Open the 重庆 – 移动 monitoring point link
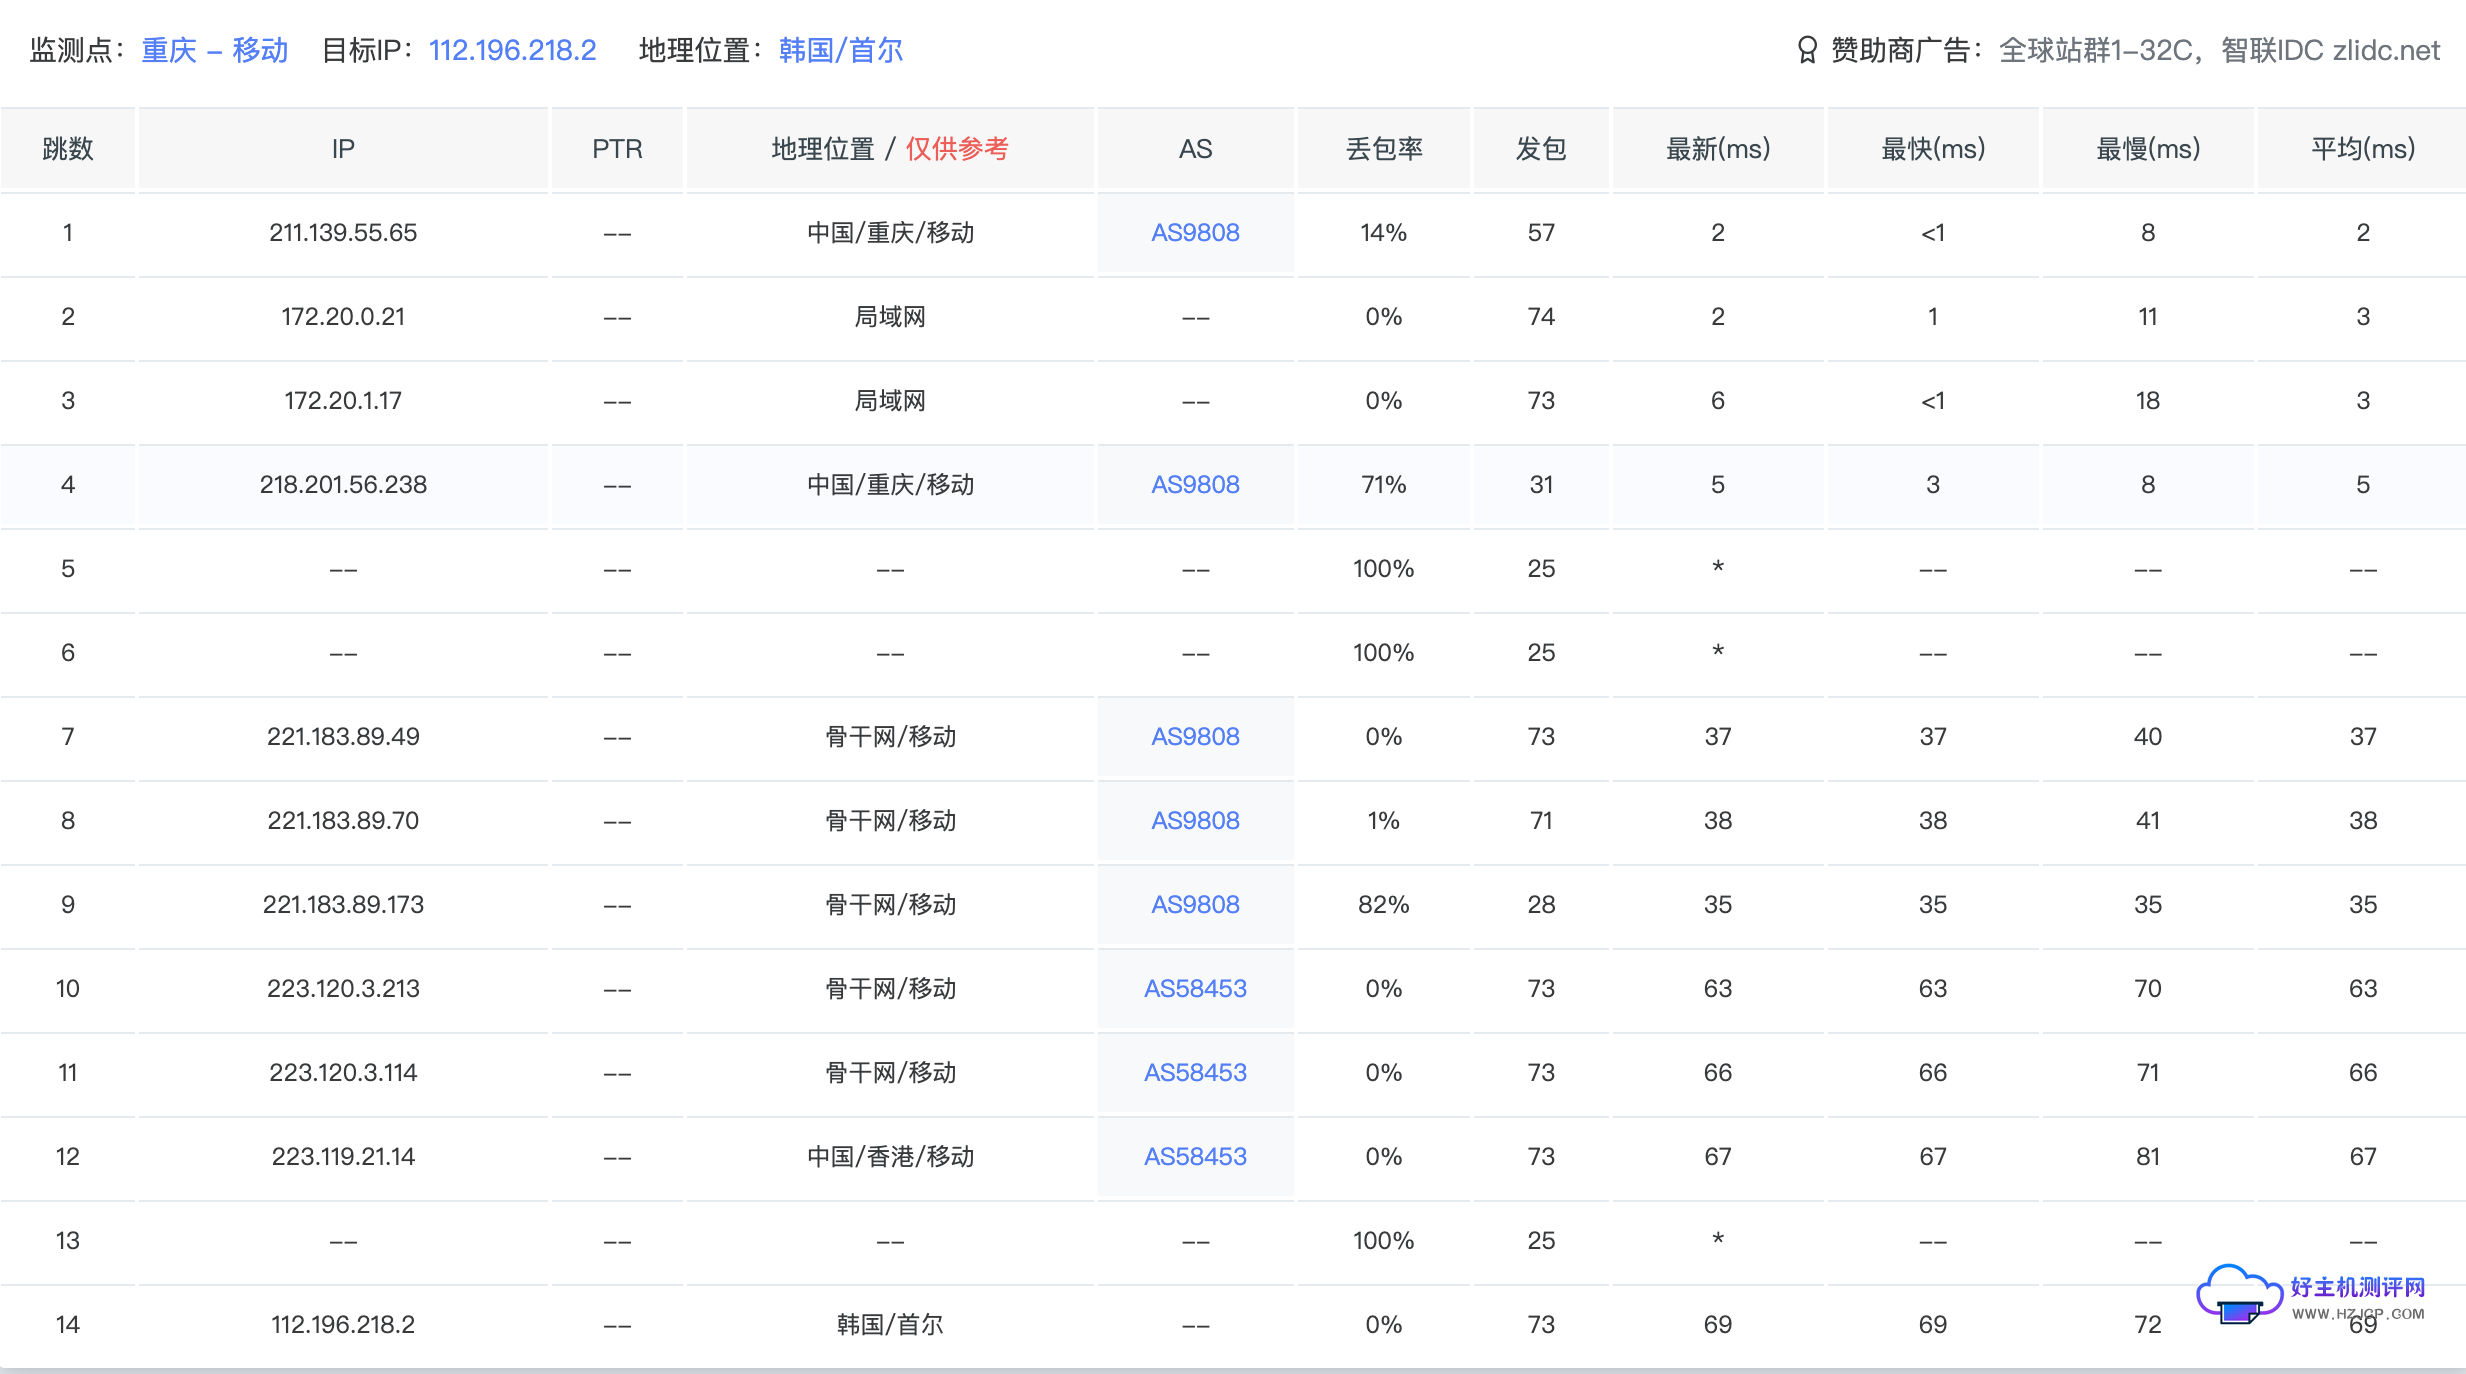 point(214,50)
